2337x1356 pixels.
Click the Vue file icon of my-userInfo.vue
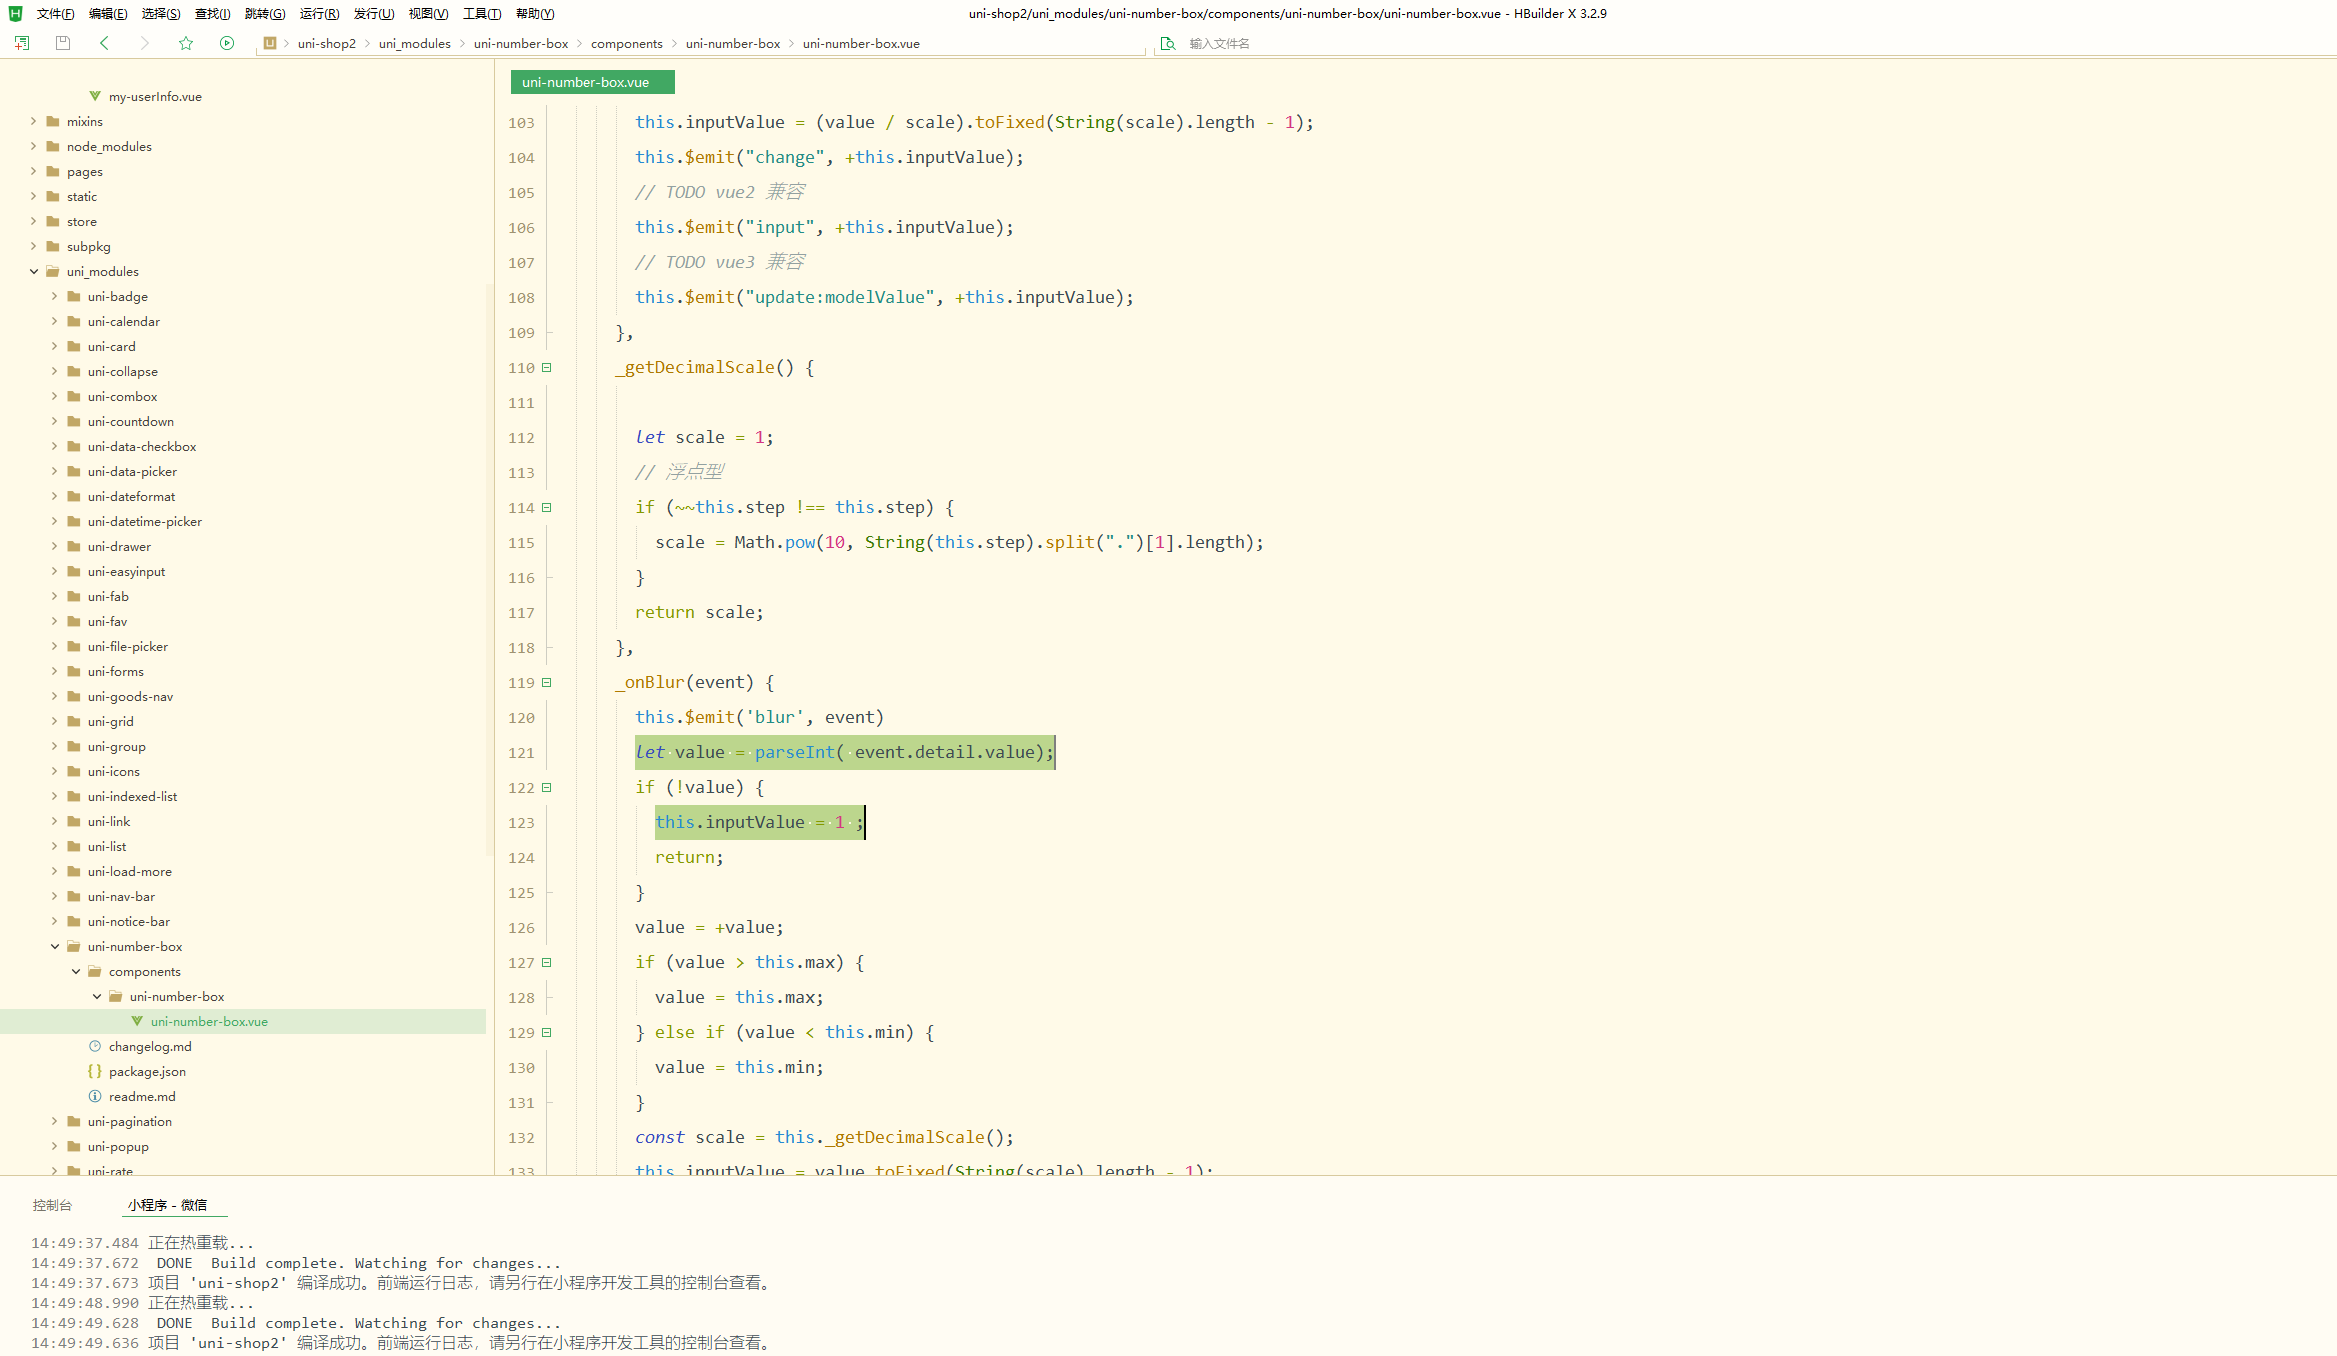[95, 96]
